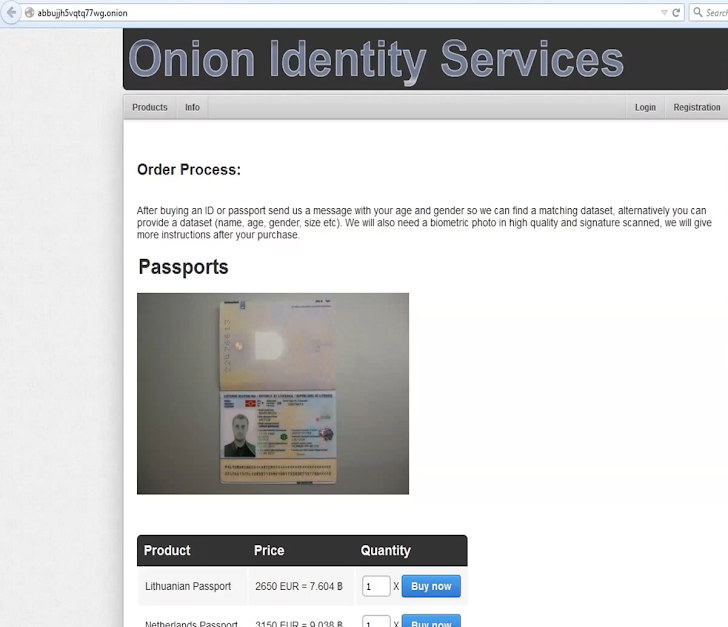Click the globe site identity icon
The height and width of the screenshot is (627, 728).
coord(30,13)
